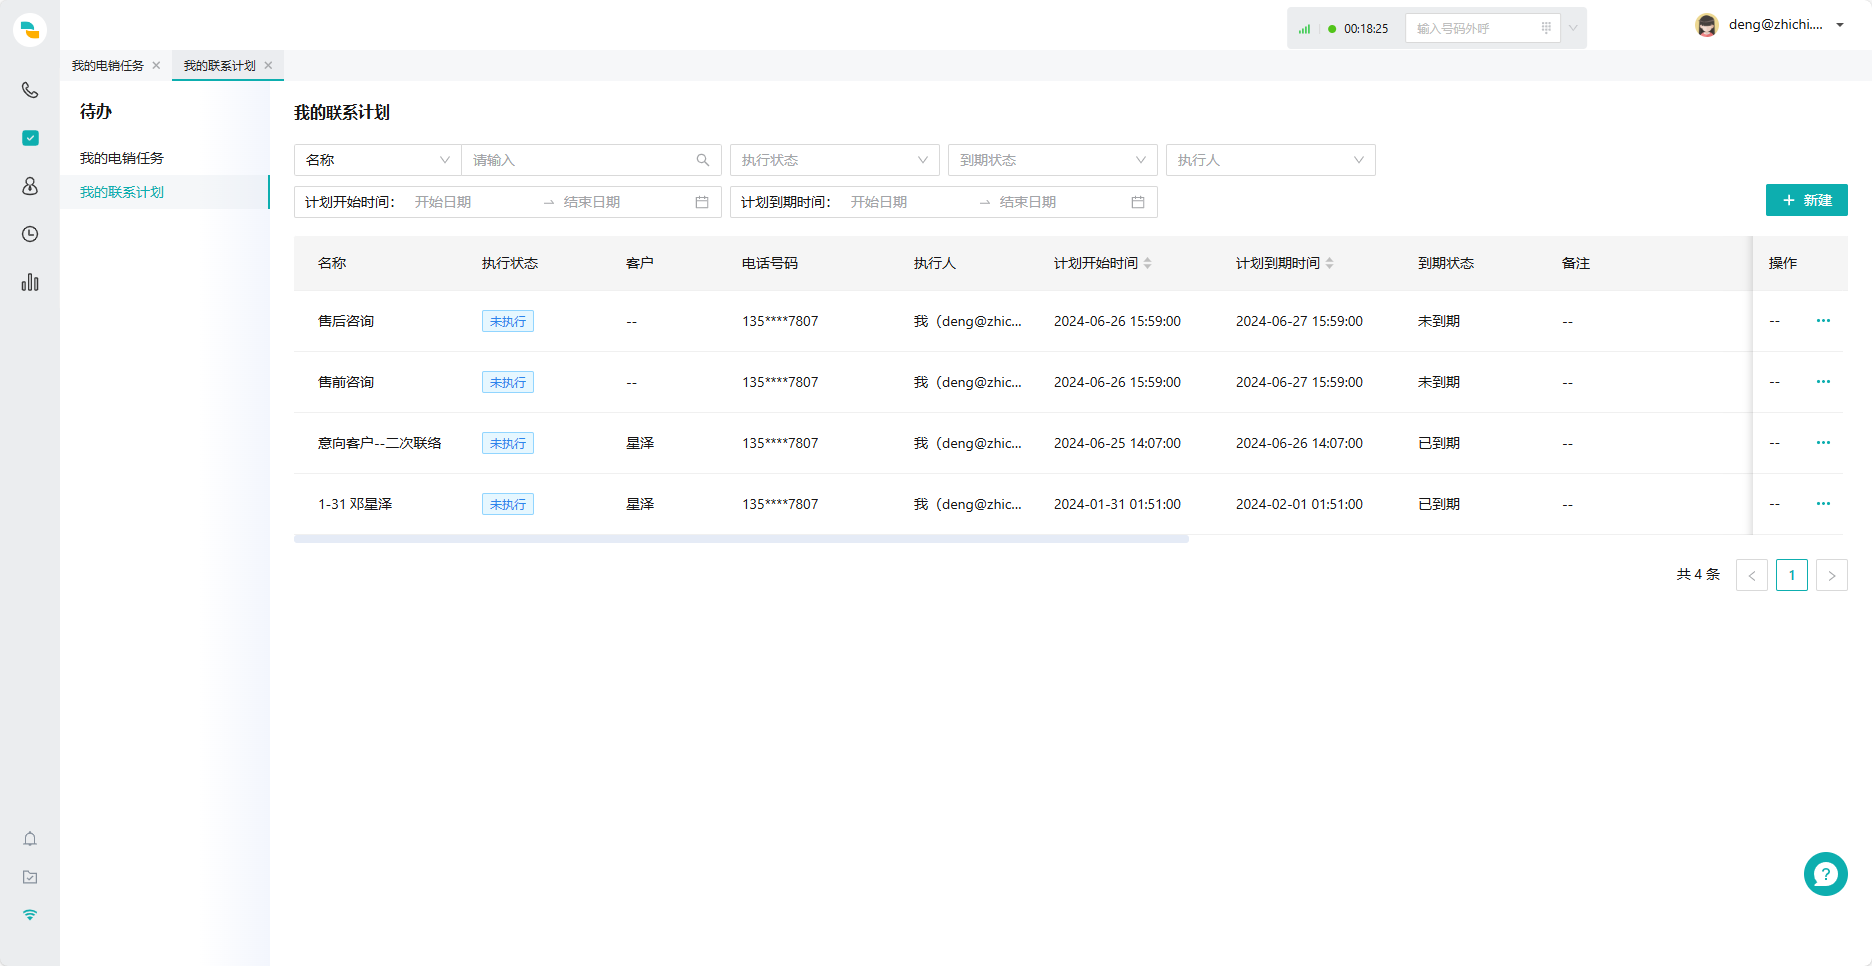Screen dimensions: 1872x966
Task: Click the signal strength icon in call bar
Action: [1304, 29]
